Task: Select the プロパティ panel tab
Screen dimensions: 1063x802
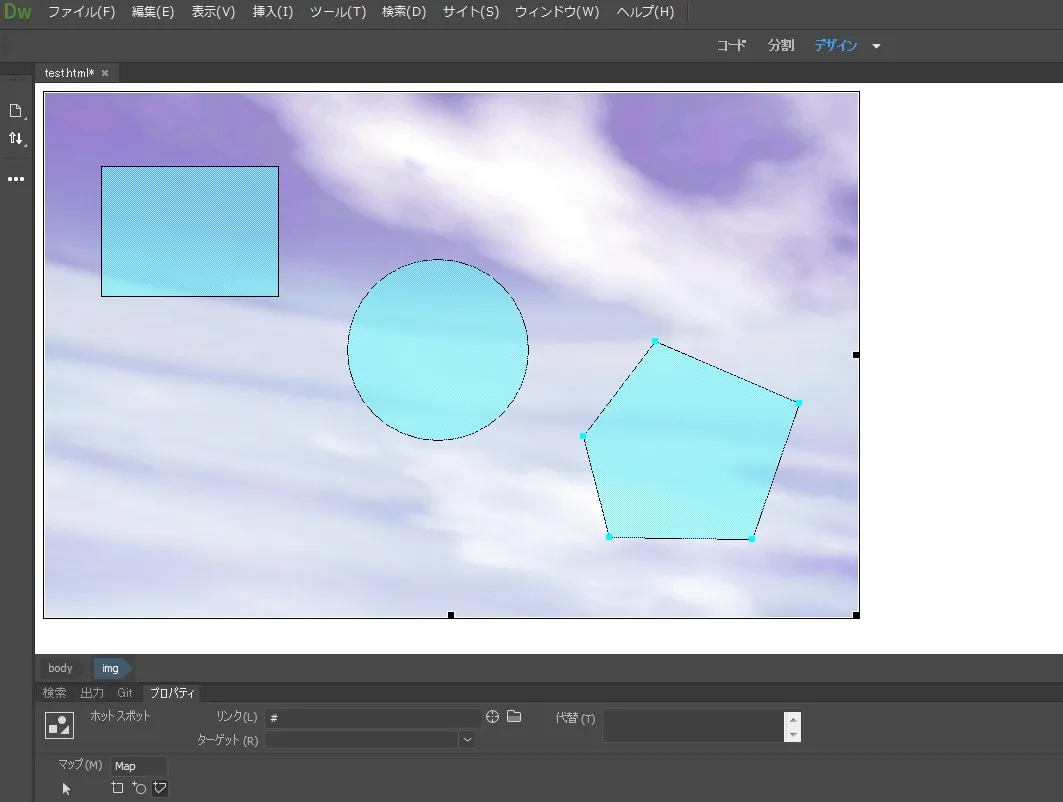Action: click(172, 693)
